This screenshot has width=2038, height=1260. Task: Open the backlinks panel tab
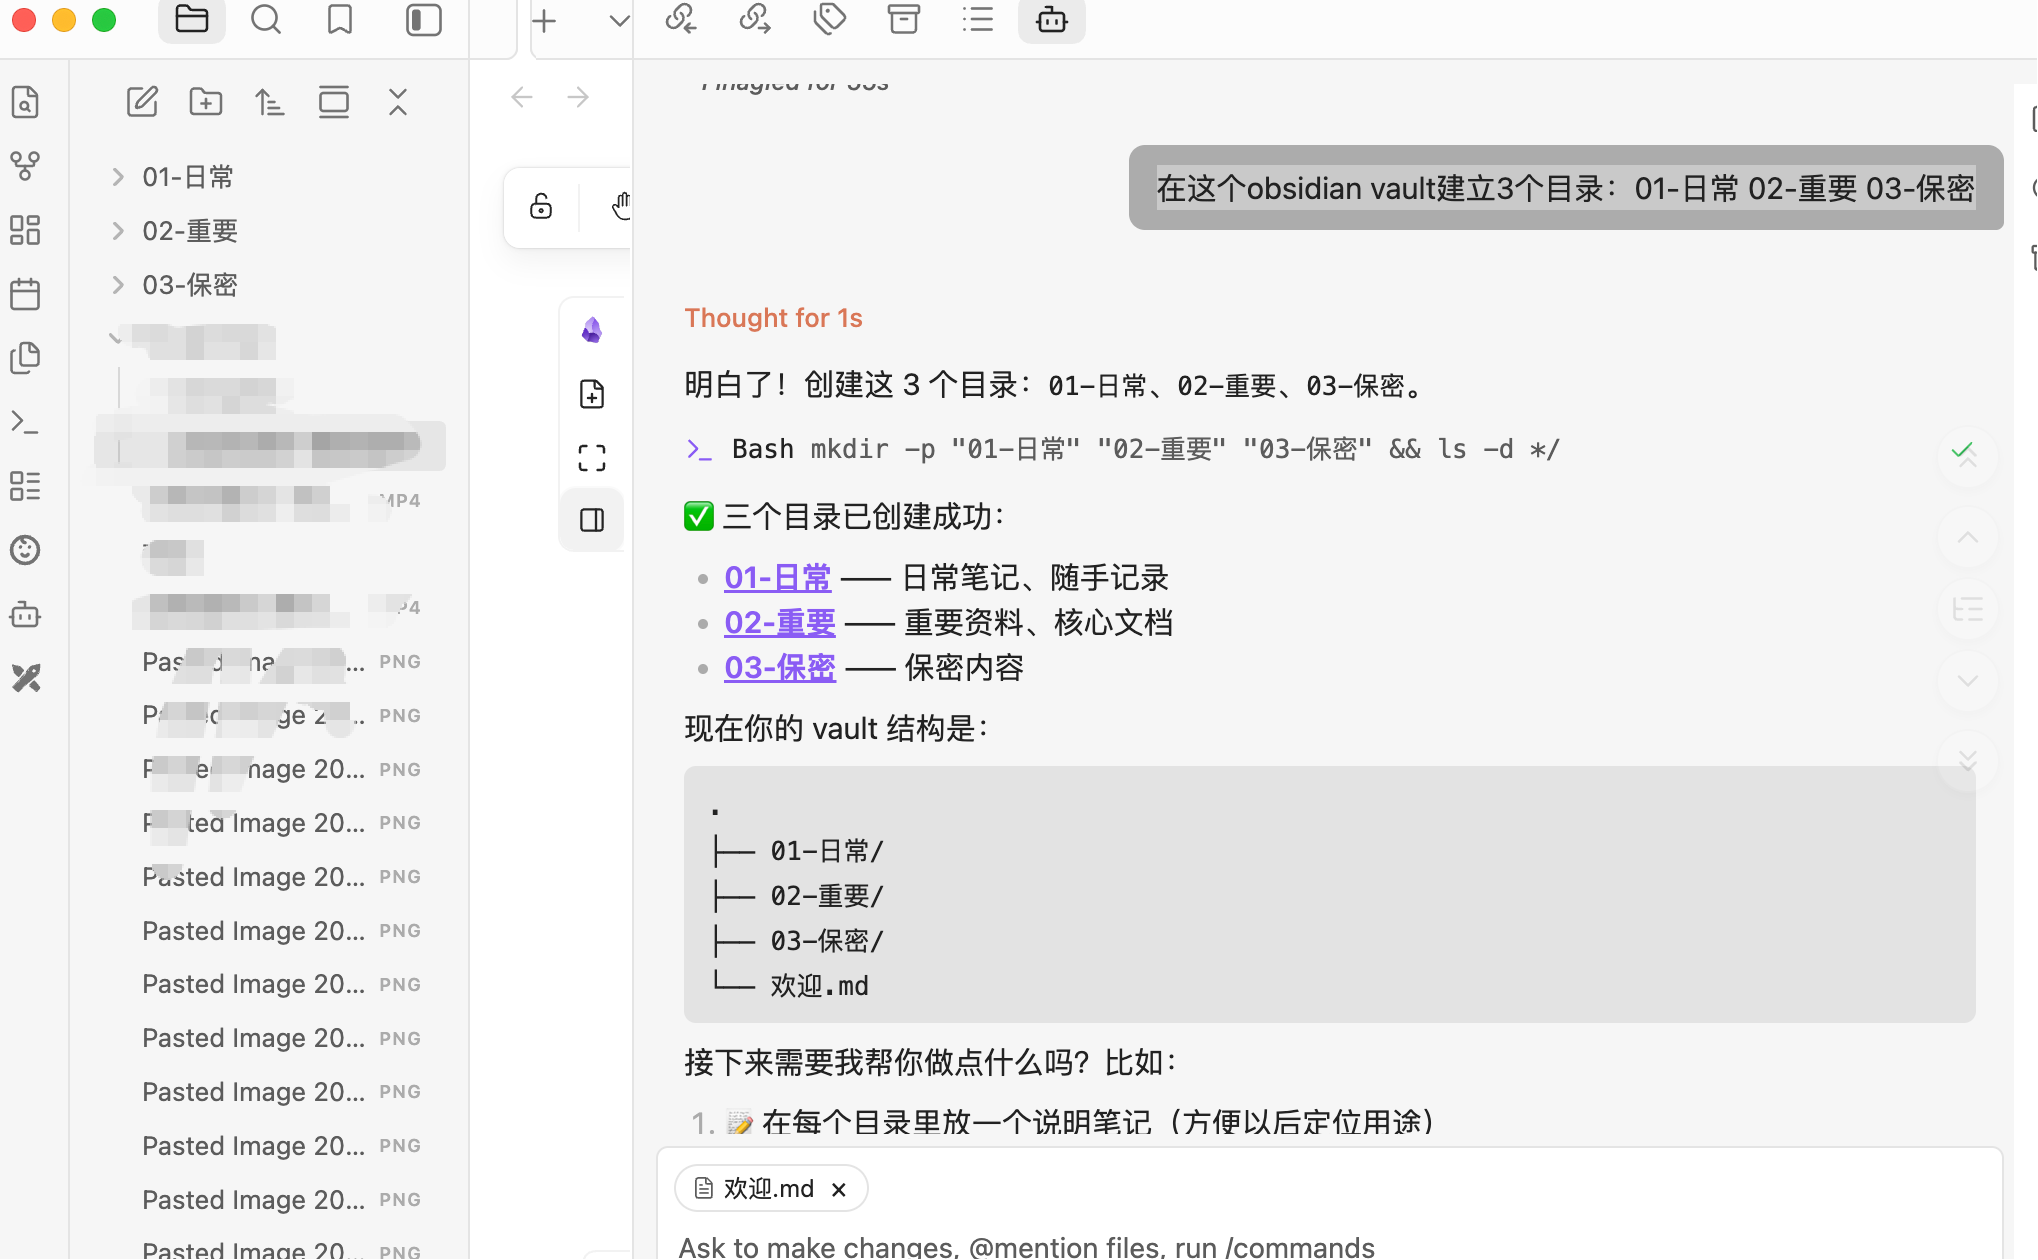(681, 20)
